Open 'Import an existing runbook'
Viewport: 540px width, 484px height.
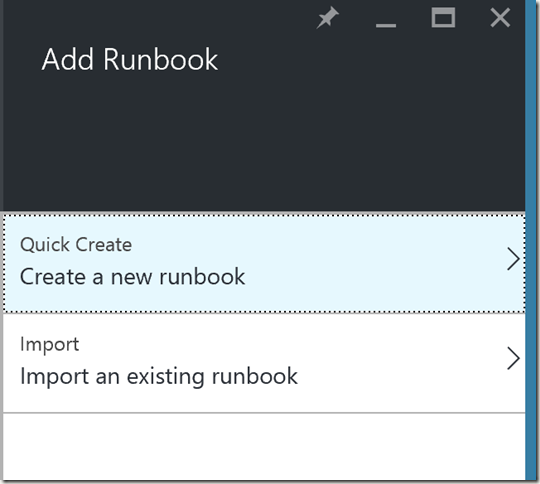159,376
